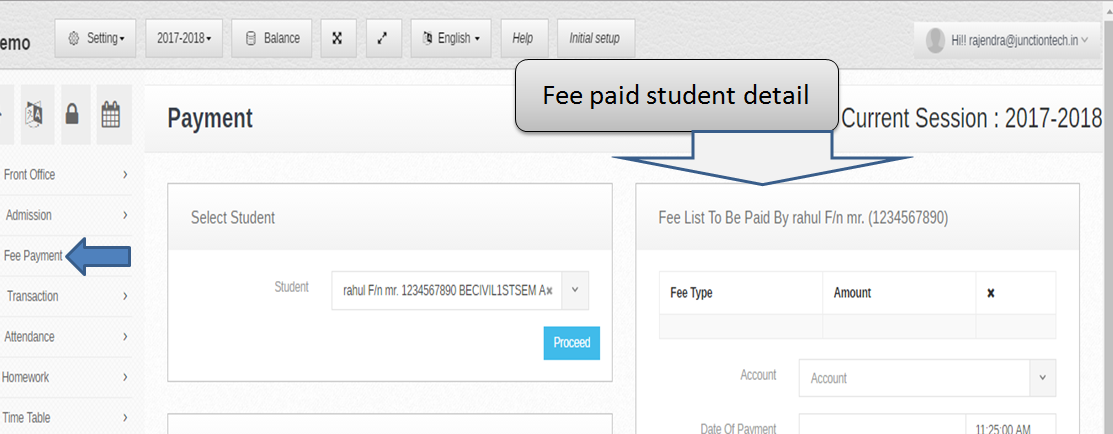The width and height of the screenshot is (1113, 434).
Task: Click the 11:25:00 AM time field
Action: [1011, 424]
